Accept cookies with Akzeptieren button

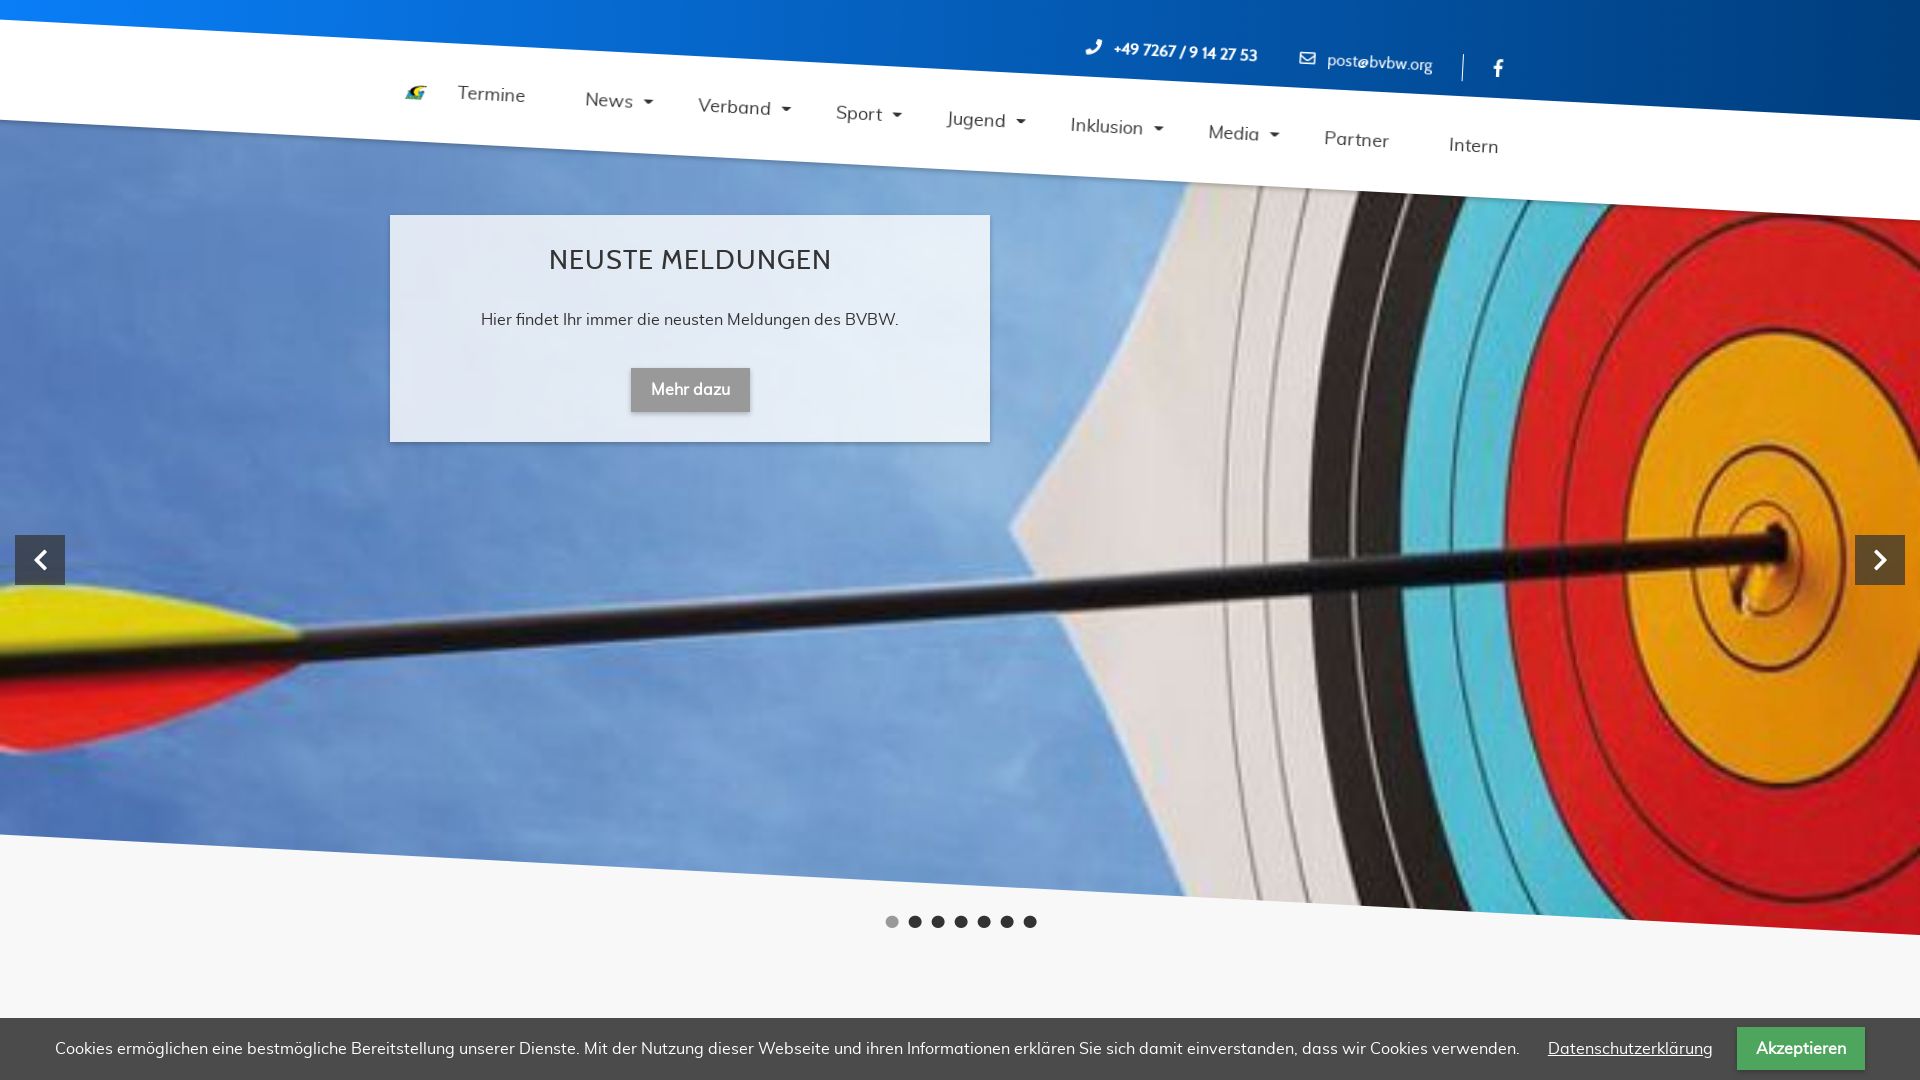tap(1801, 1048)
